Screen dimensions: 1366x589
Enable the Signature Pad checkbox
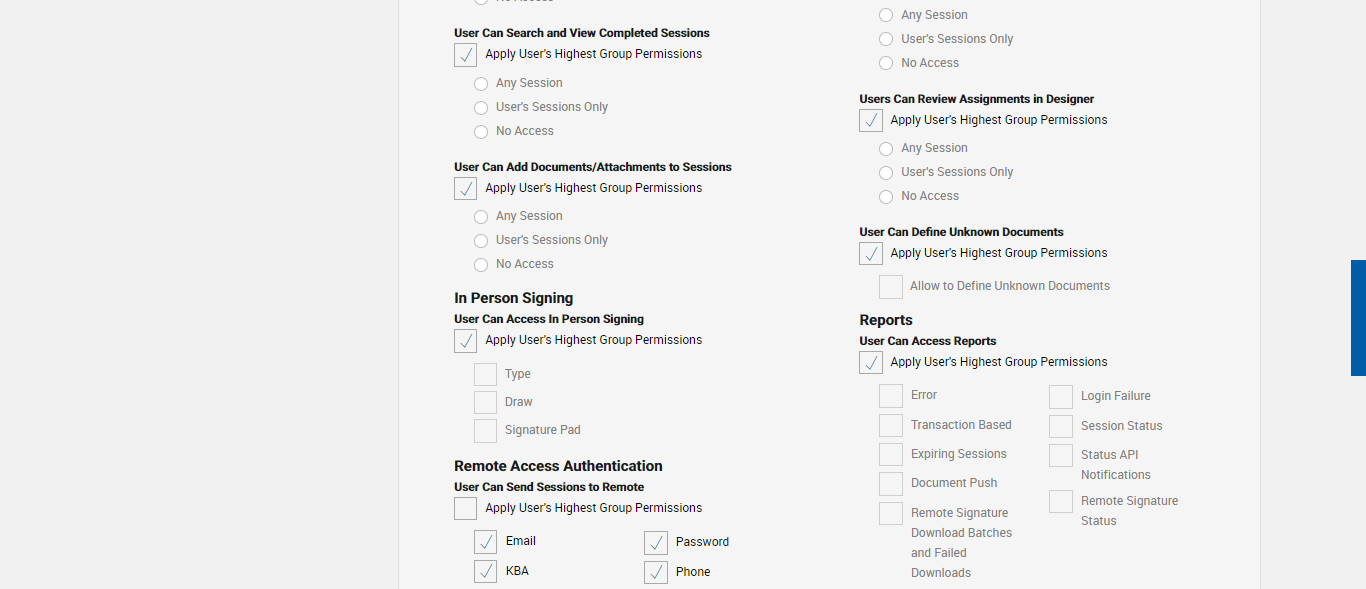(485, 431)
